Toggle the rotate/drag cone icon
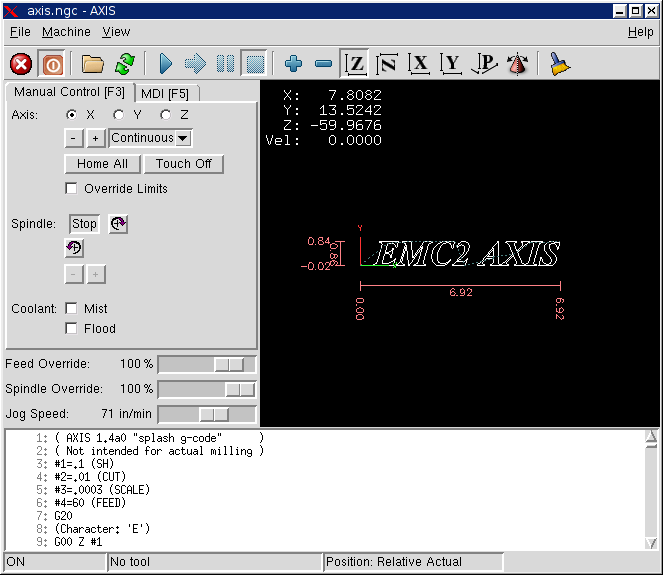The height and width of the screenshot is (575, 663). pyautogui.click(x=517, y=64)
